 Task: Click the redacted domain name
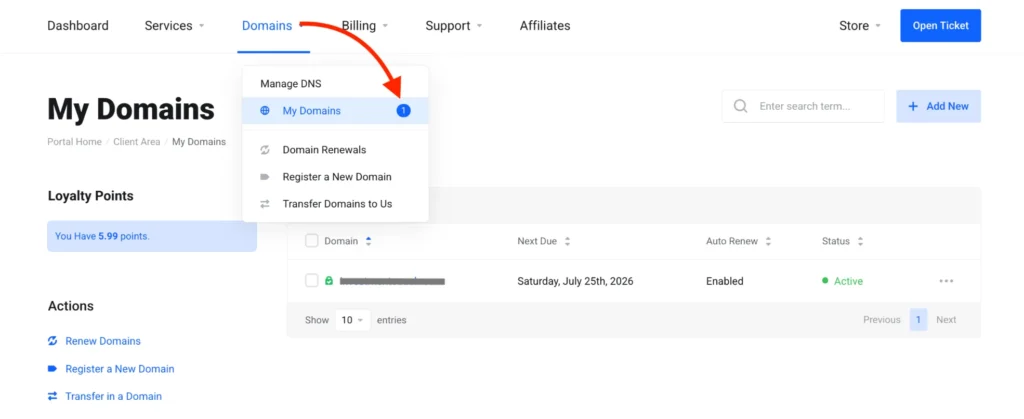pos(392,281)
